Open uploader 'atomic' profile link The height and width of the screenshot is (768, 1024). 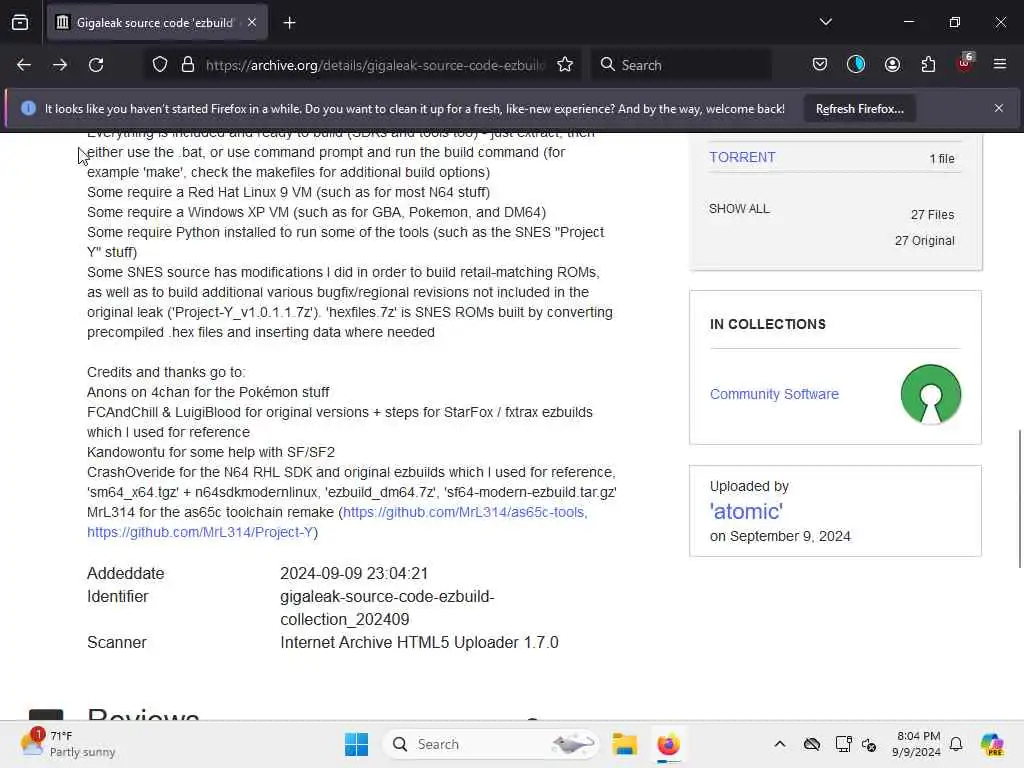pyautogui.click(x=746, y=511)
